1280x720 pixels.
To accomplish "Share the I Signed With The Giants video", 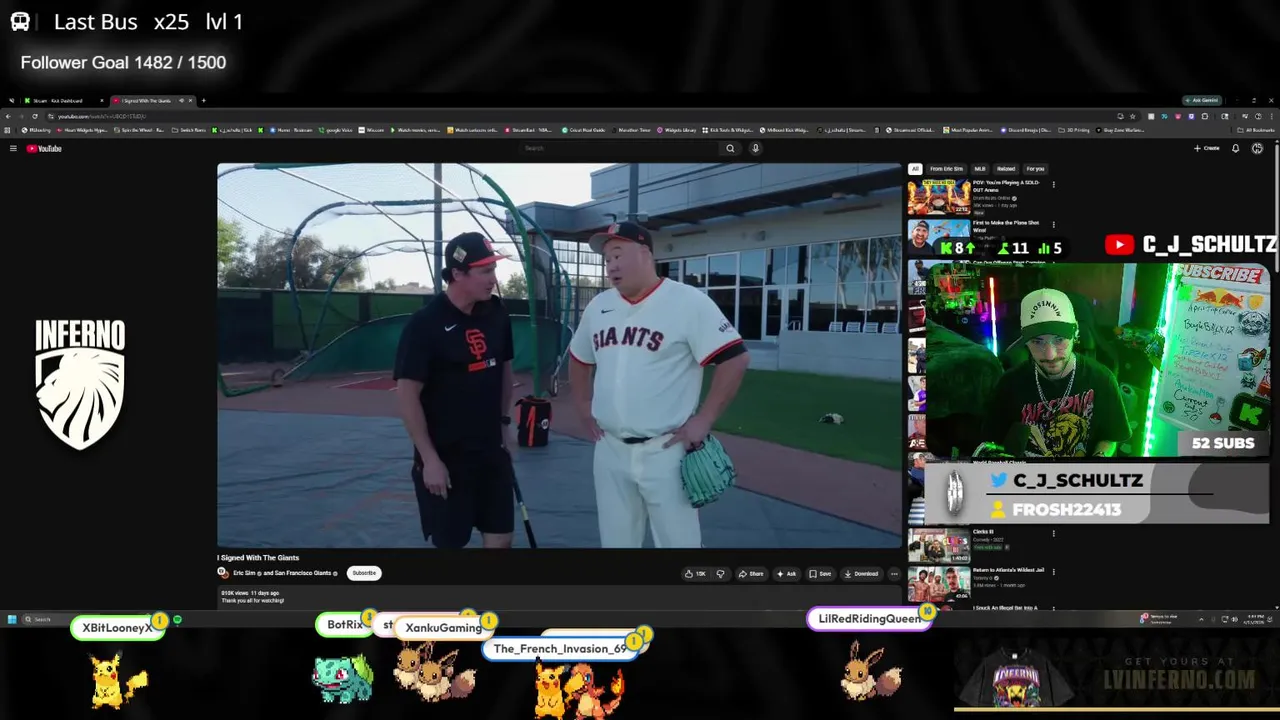I will [751, 574].
